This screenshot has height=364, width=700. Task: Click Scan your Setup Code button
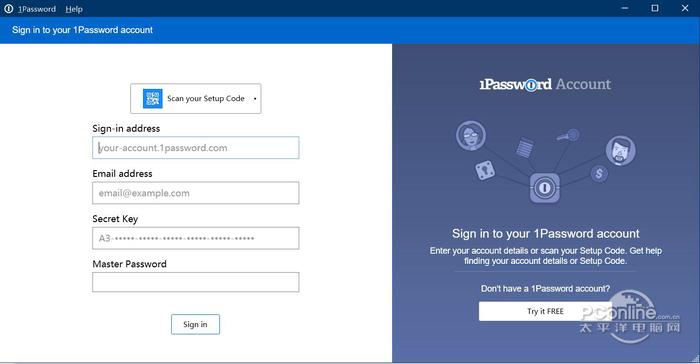pos(196,98)
